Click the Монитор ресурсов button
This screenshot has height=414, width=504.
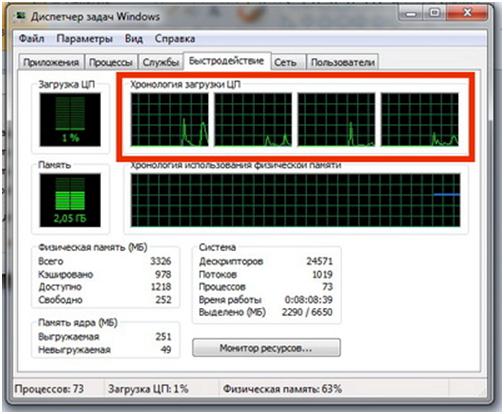point(266,348)
